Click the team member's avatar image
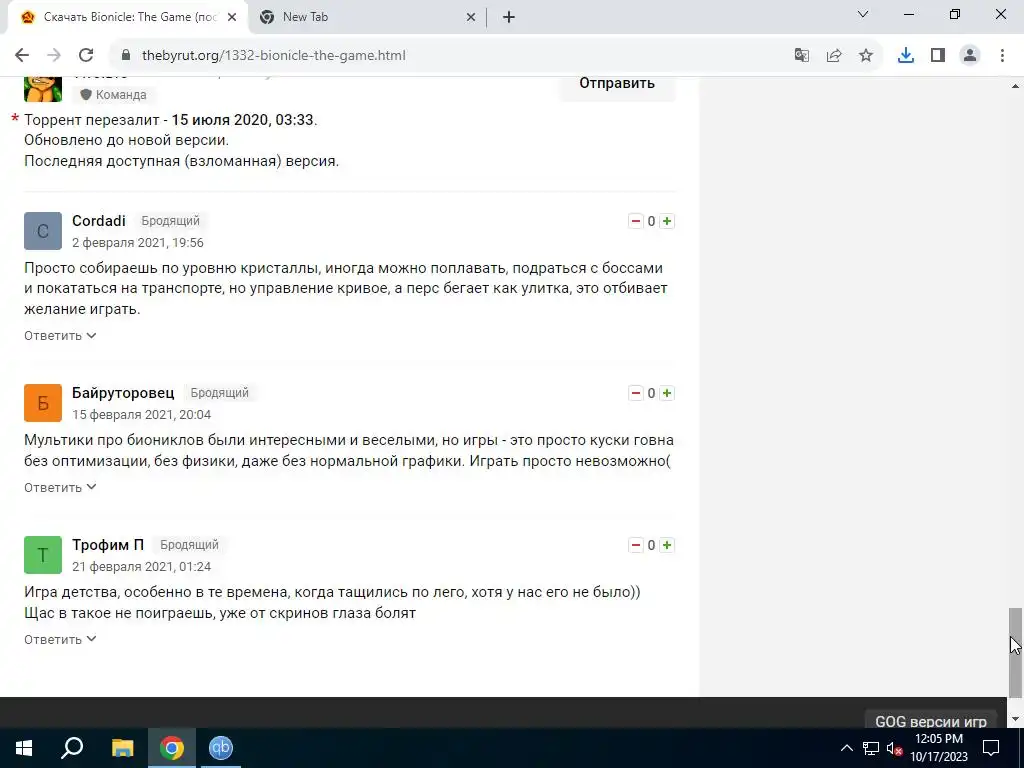This screenshot has width=1024, height=768. point(43,89)
